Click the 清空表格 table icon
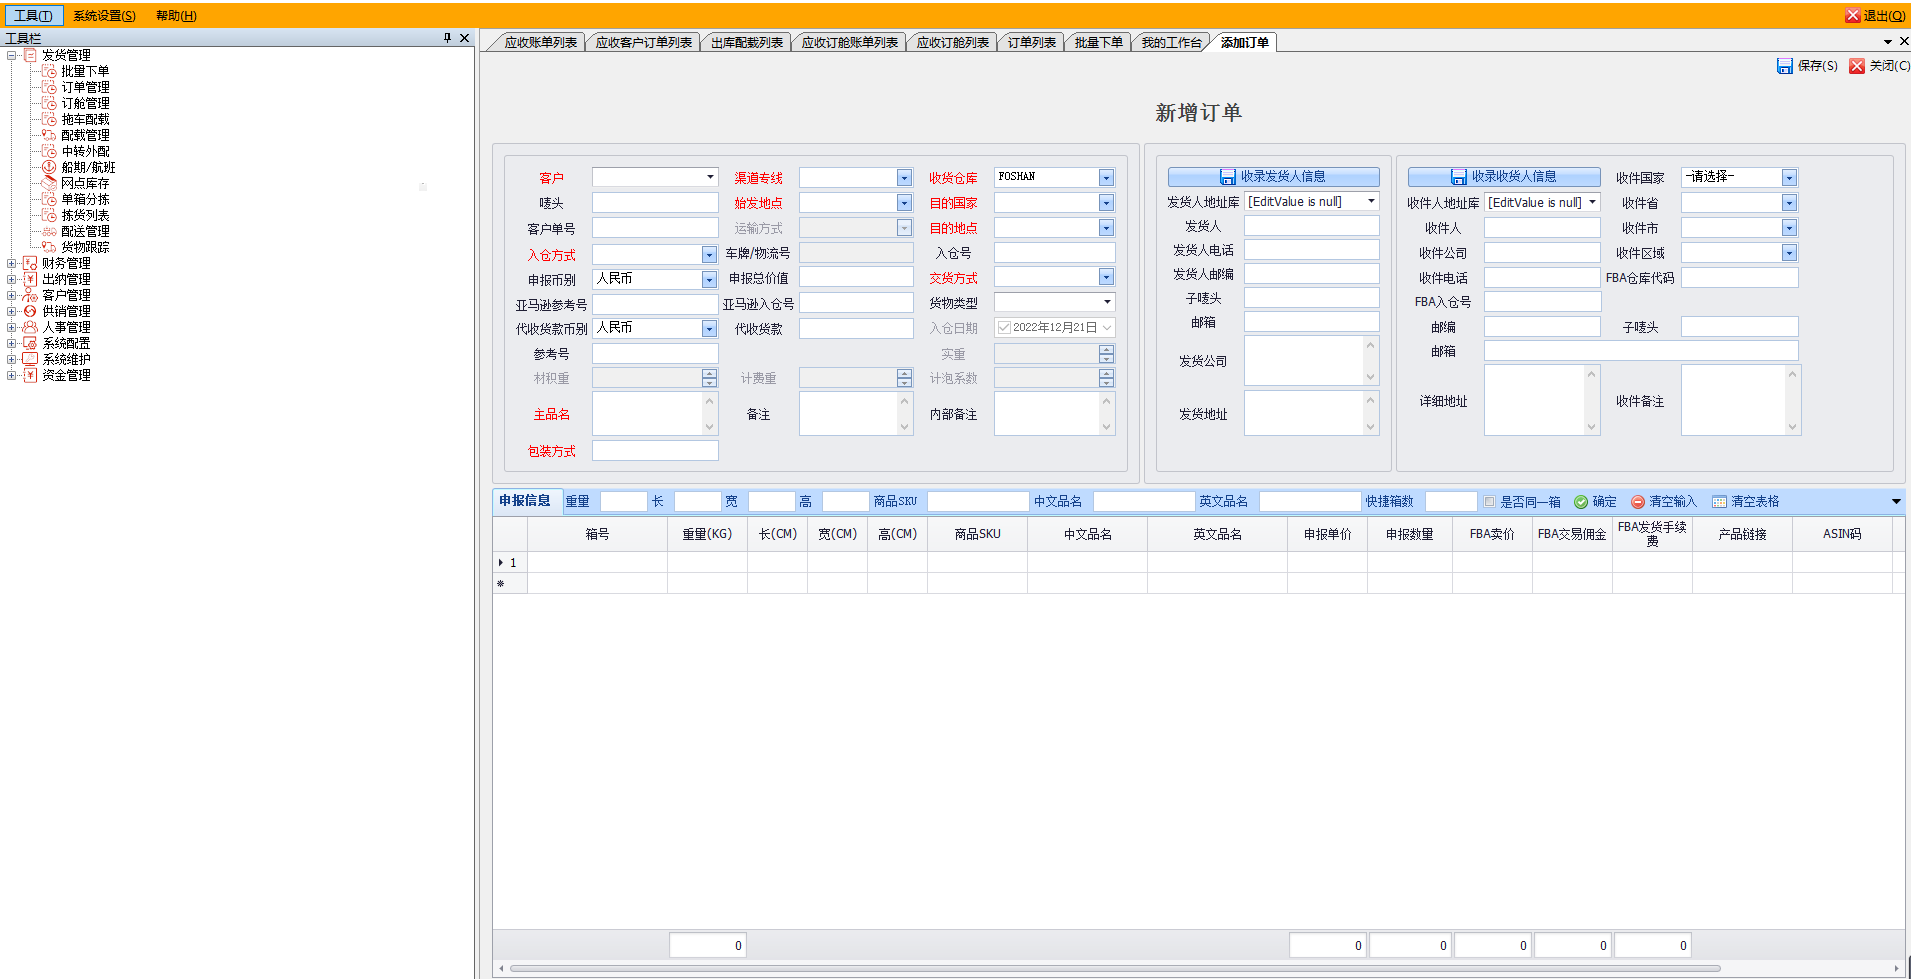Image resolution: width=1911 pixels, height=979 pixels. pyautogui.click(x=1719, y=502)
